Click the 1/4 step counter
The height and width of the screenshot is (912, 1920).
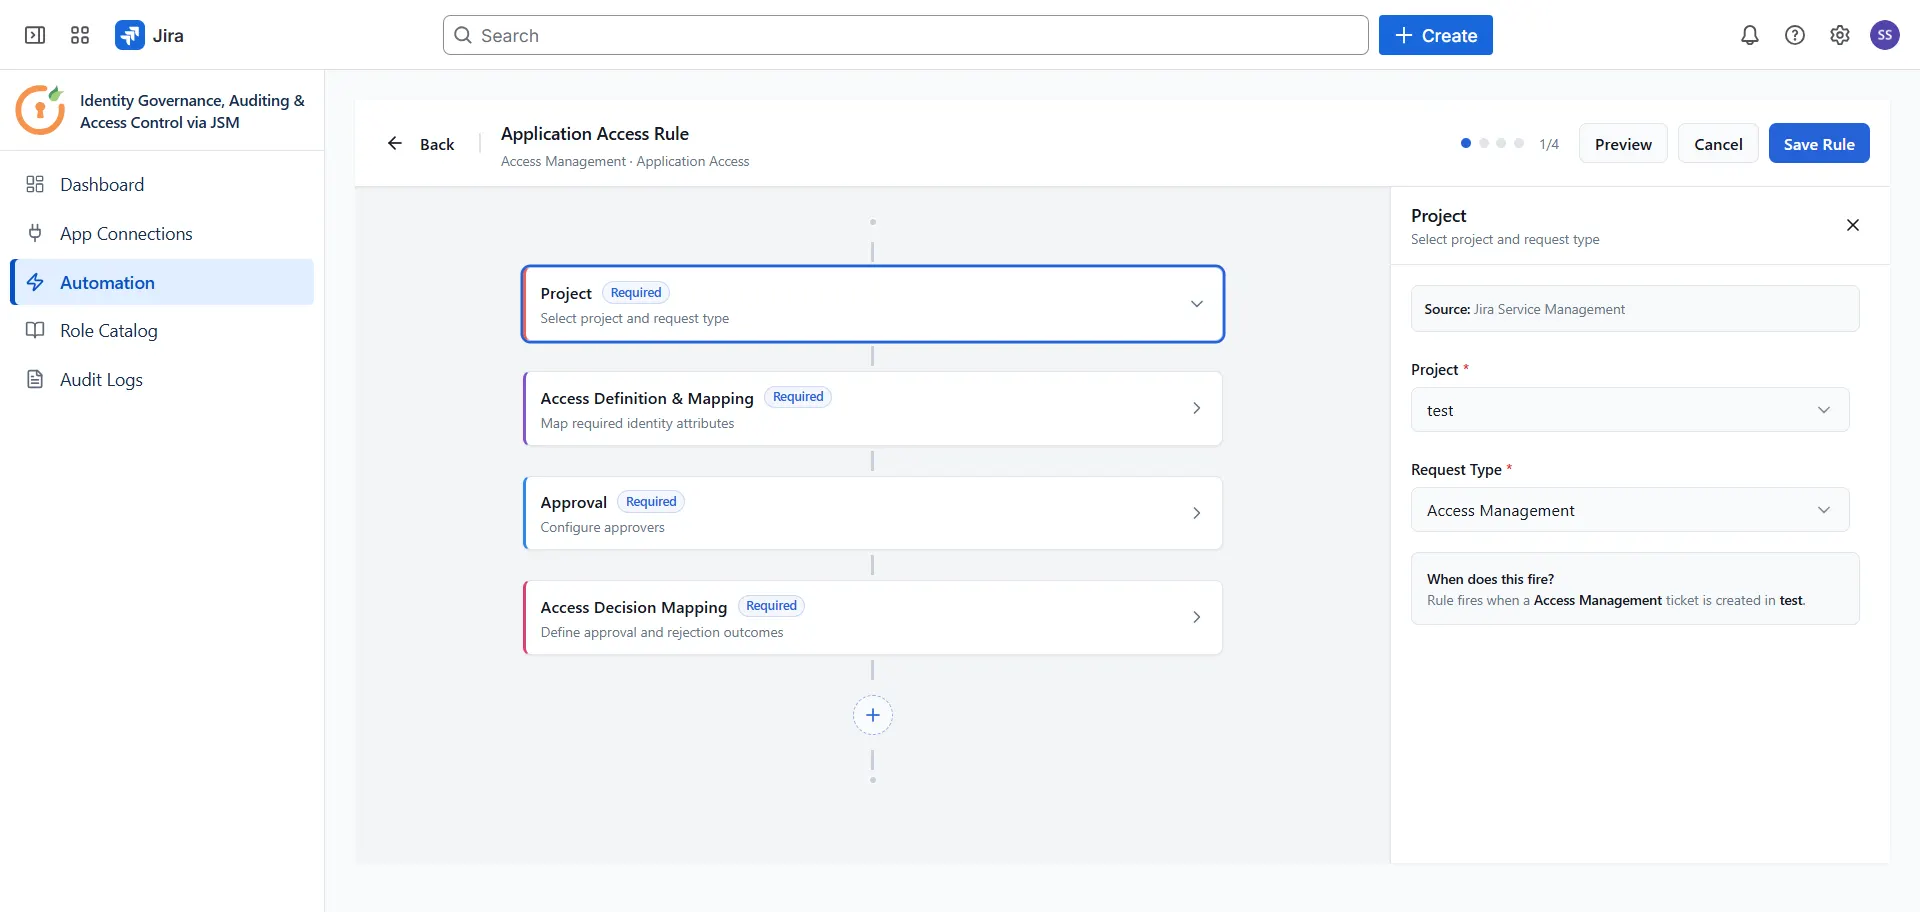coord(1549,144)
